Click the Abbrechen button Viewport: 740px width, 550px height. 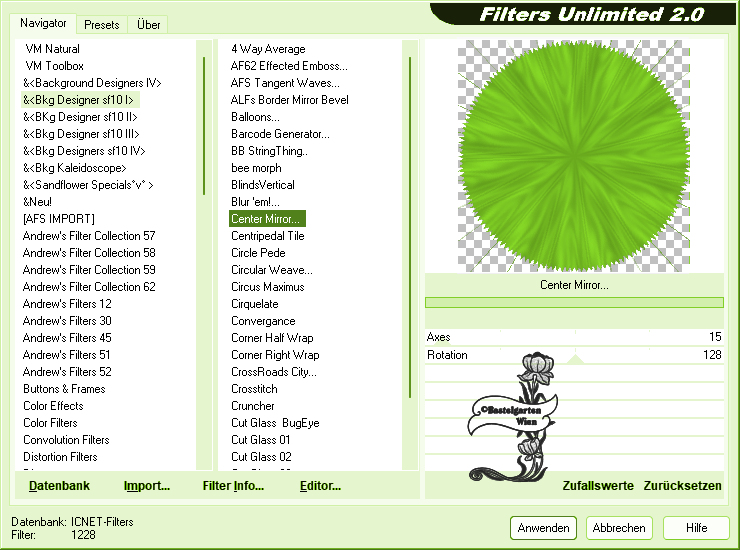click(x=619, y=528)
